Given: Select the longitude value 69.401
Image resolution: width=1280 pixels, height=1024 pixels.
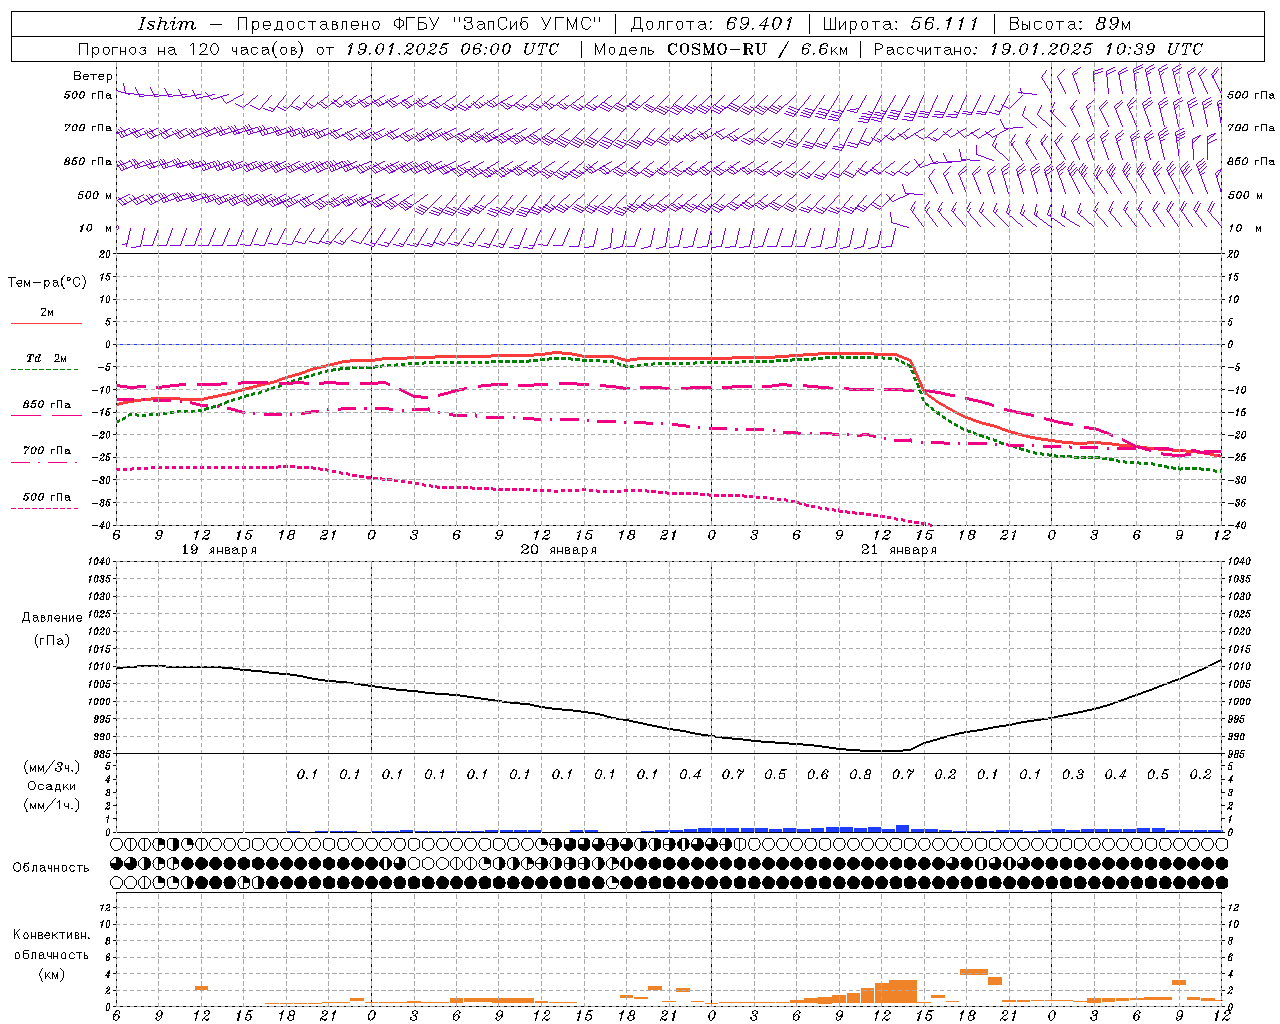Looking at the screenshot, I should click(x=759, y=24).
